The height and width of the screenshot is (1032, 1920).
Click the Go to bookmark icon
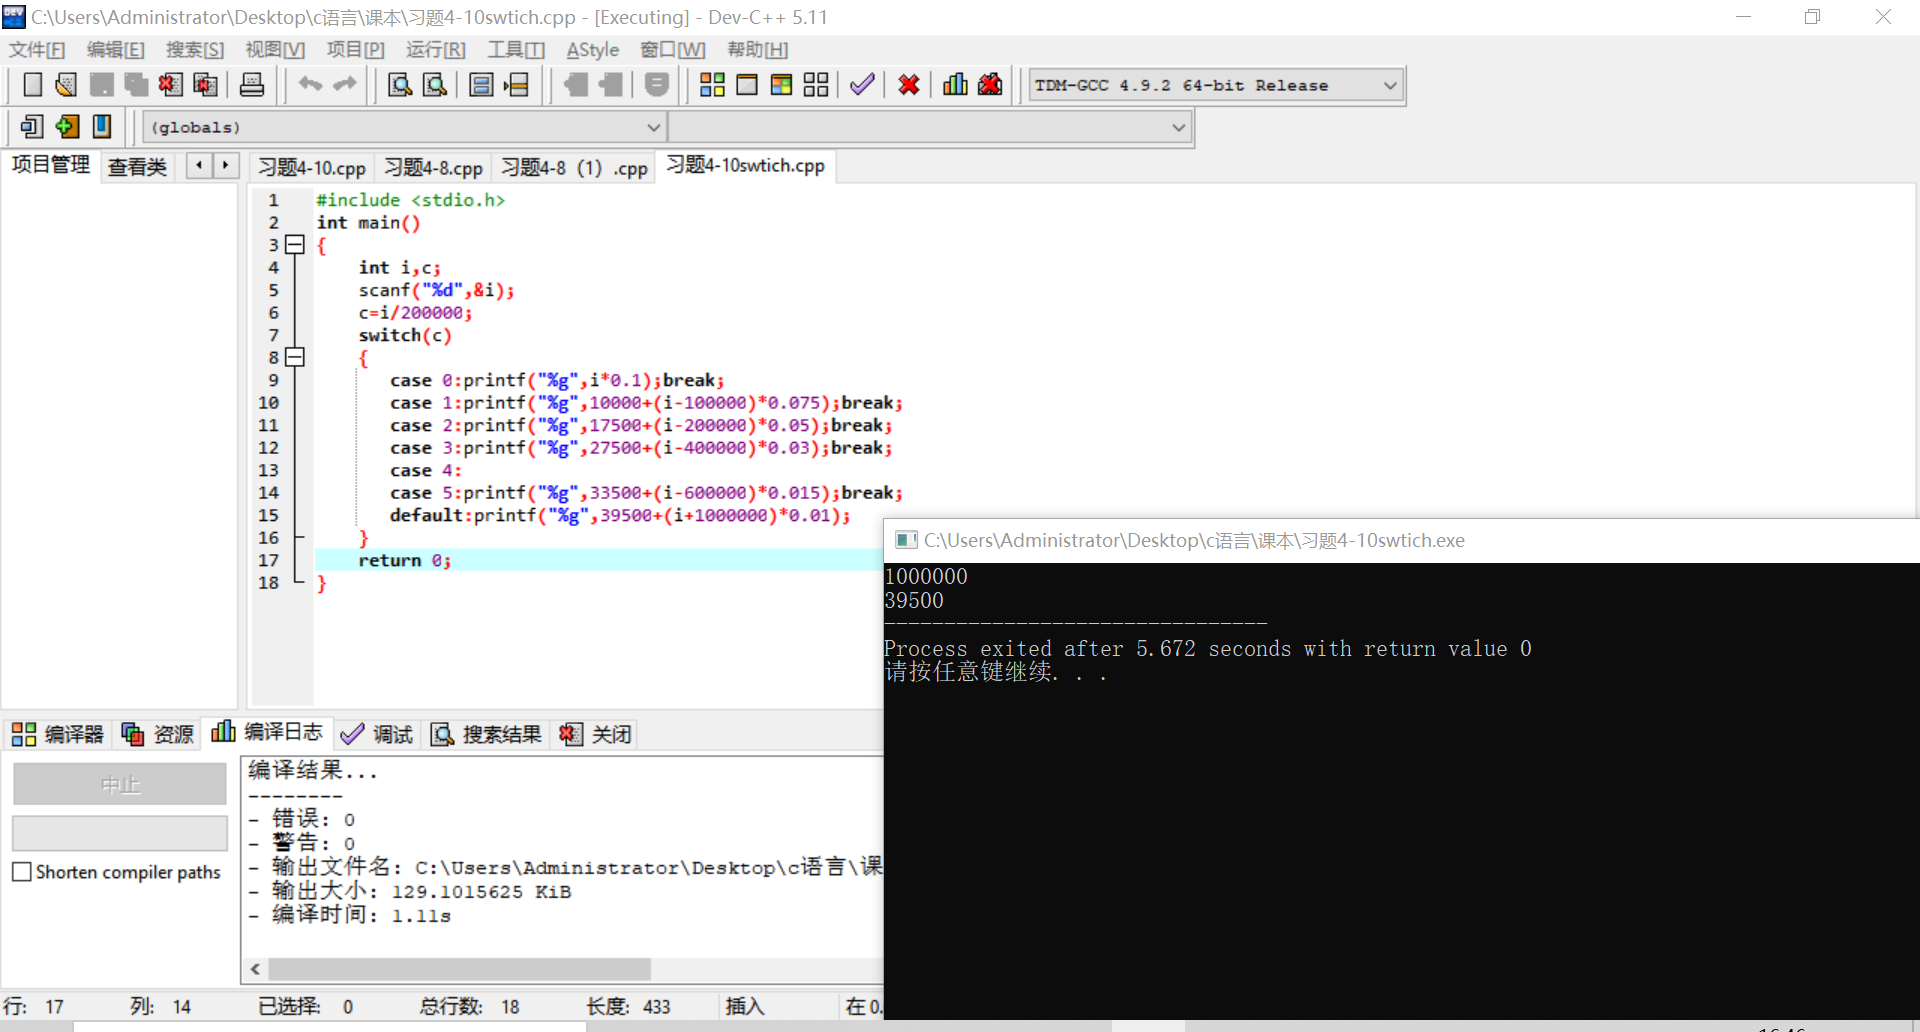pos(102,126)
